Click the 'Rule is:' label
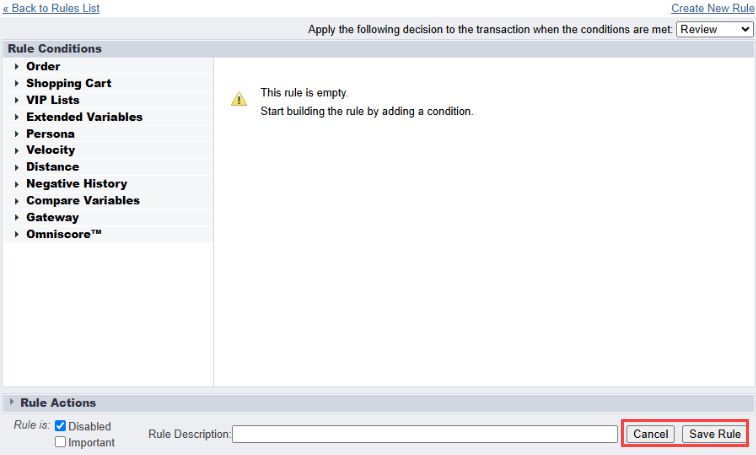This screenshot has width=756, height=455. coord(32,425)
